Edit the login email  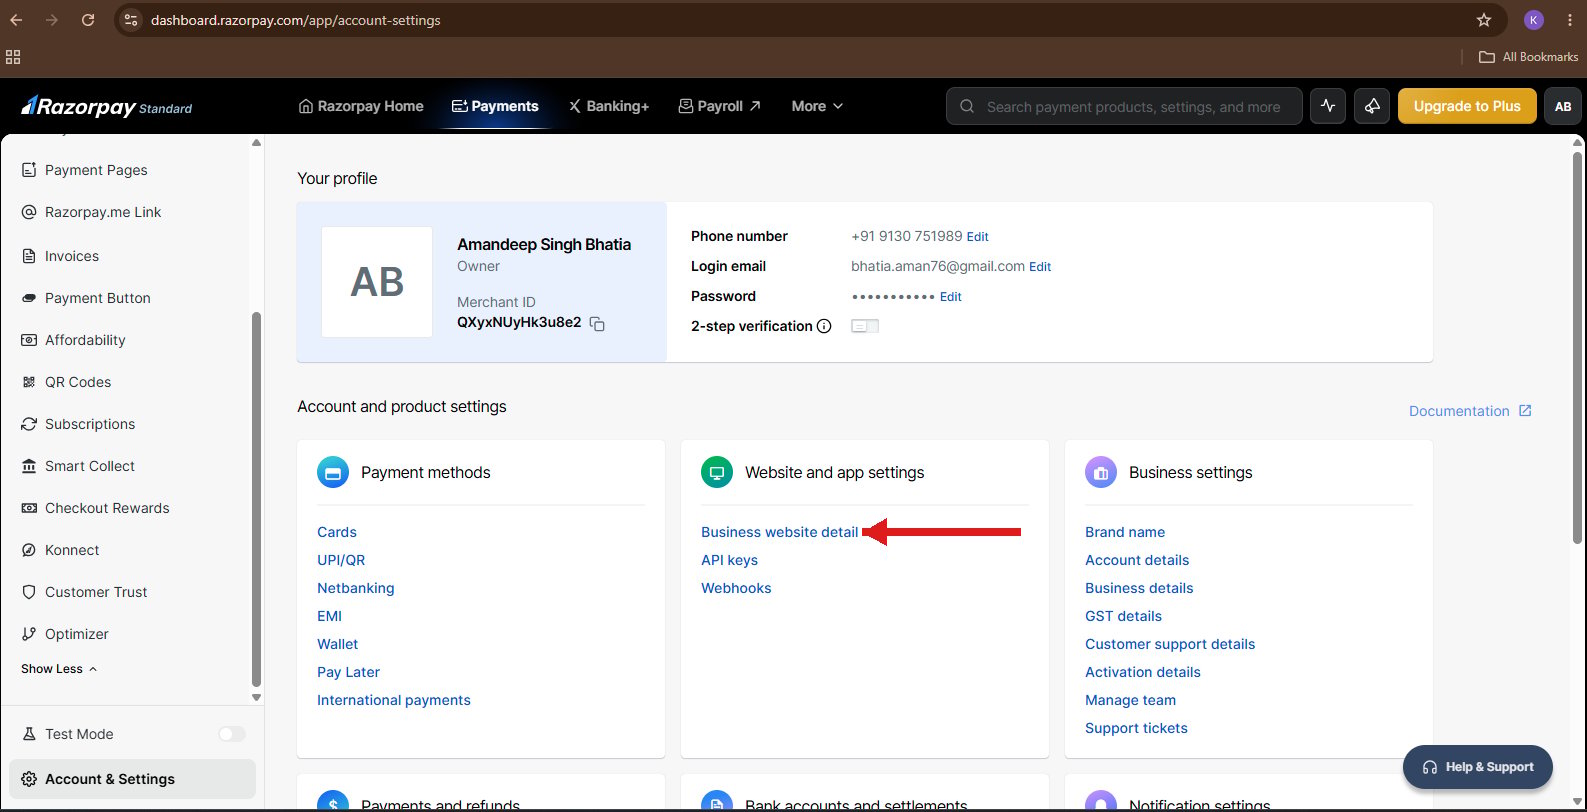(1040, 267)
